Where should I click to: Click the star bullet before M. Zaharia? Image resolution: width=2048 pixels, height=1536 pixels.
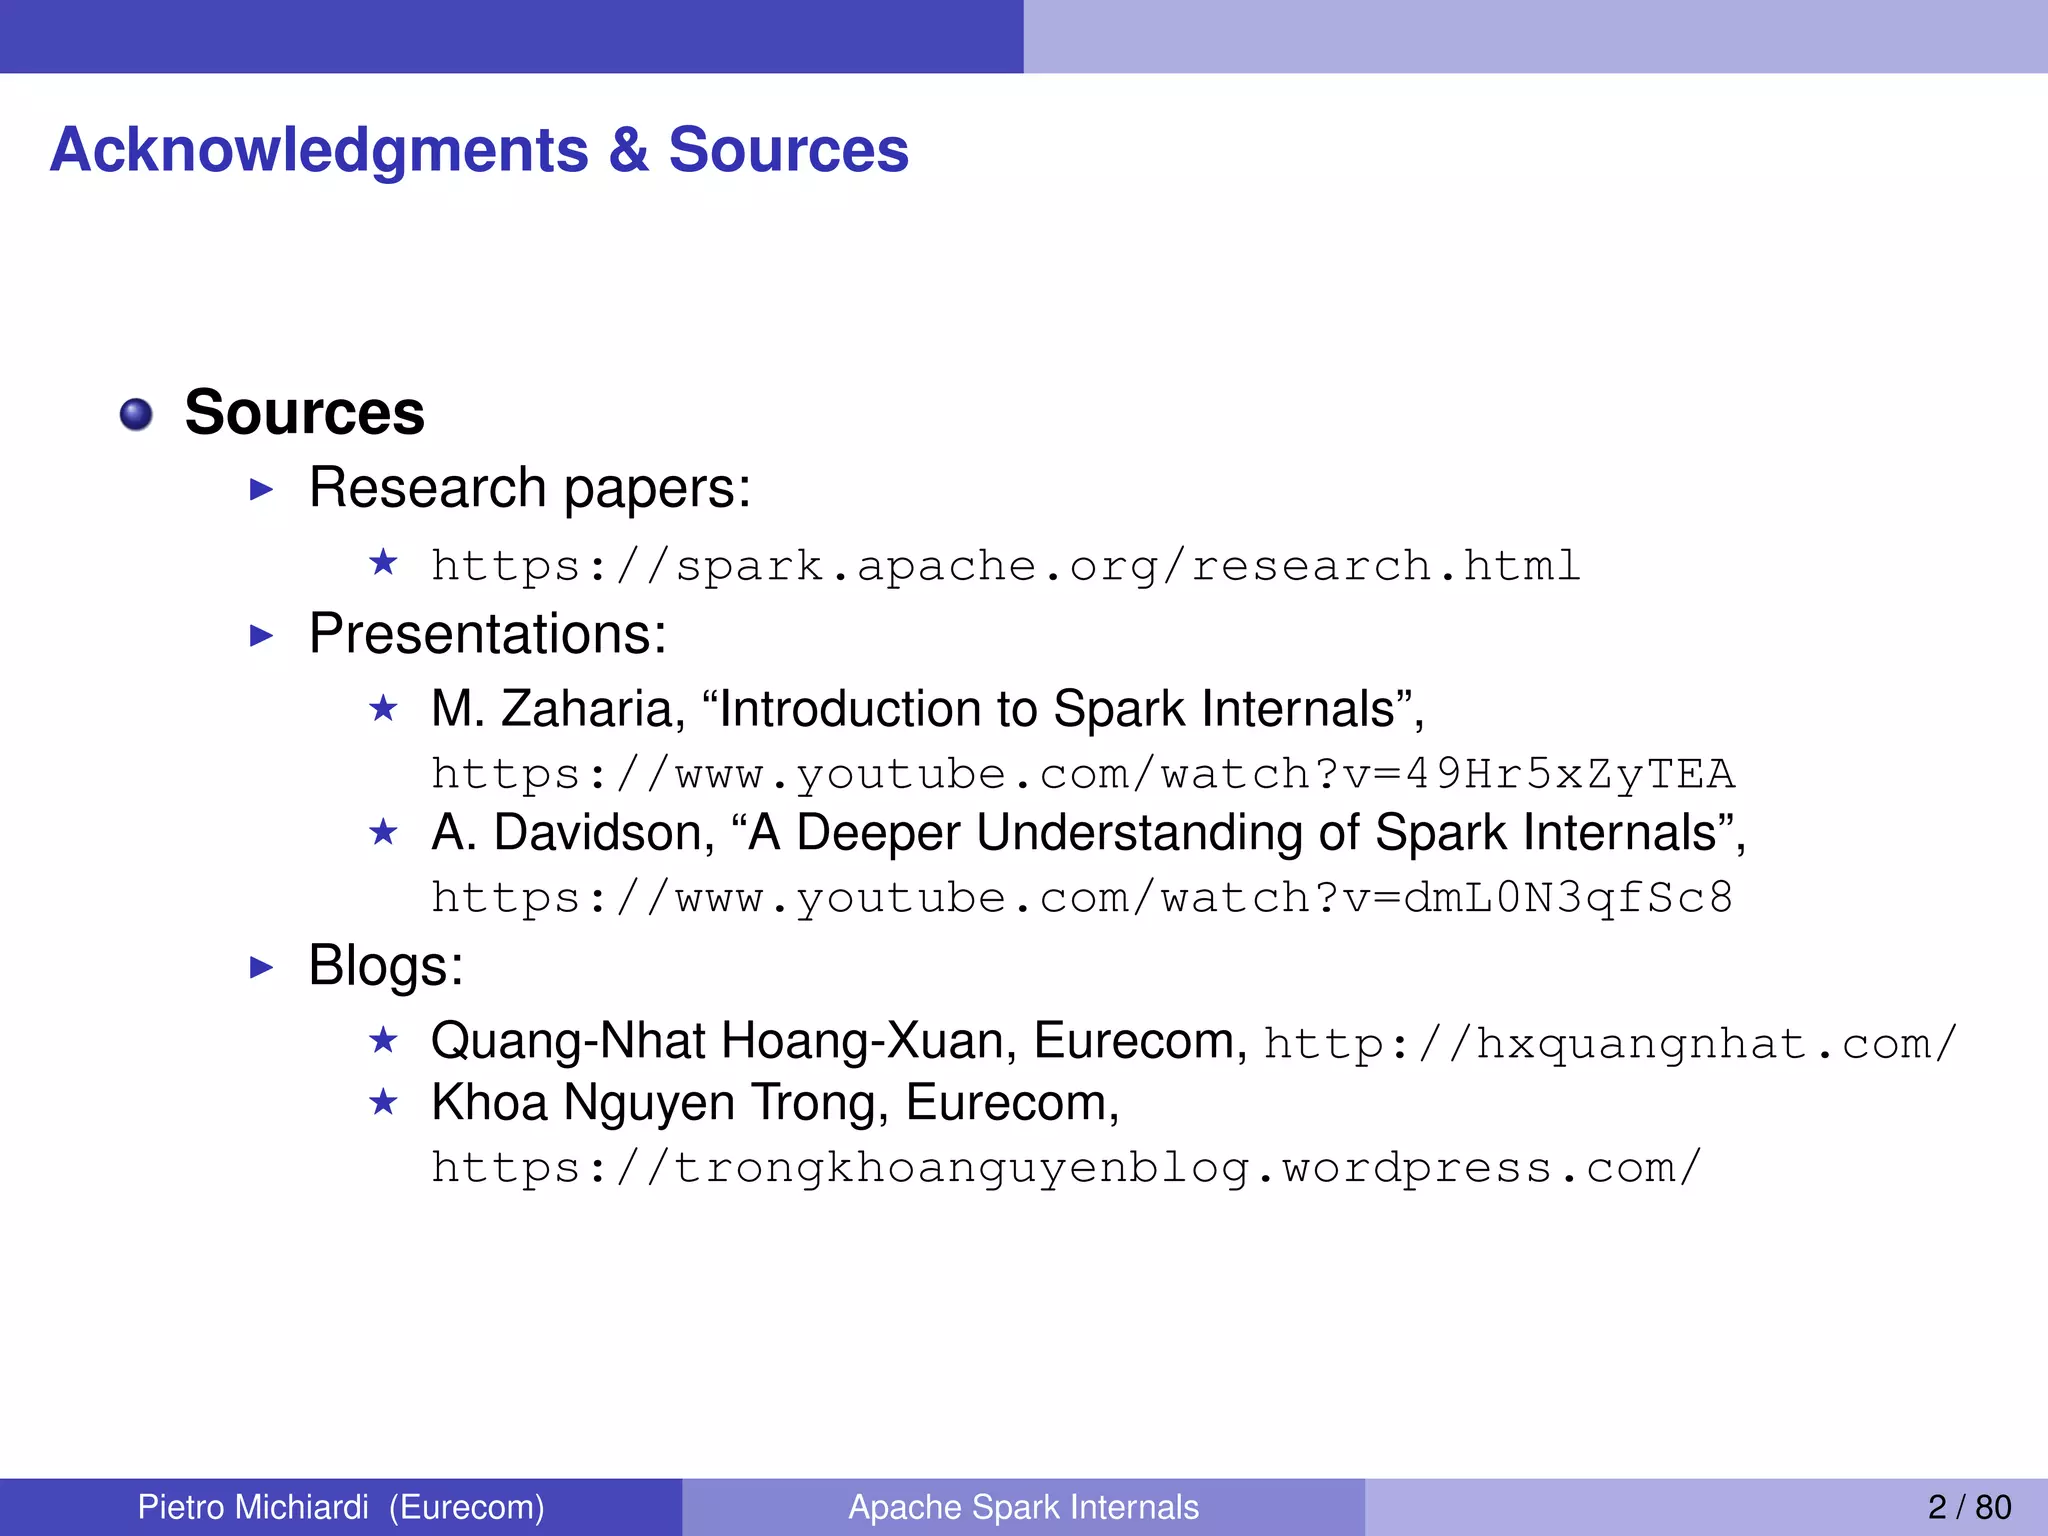click(x=383, y=709)
